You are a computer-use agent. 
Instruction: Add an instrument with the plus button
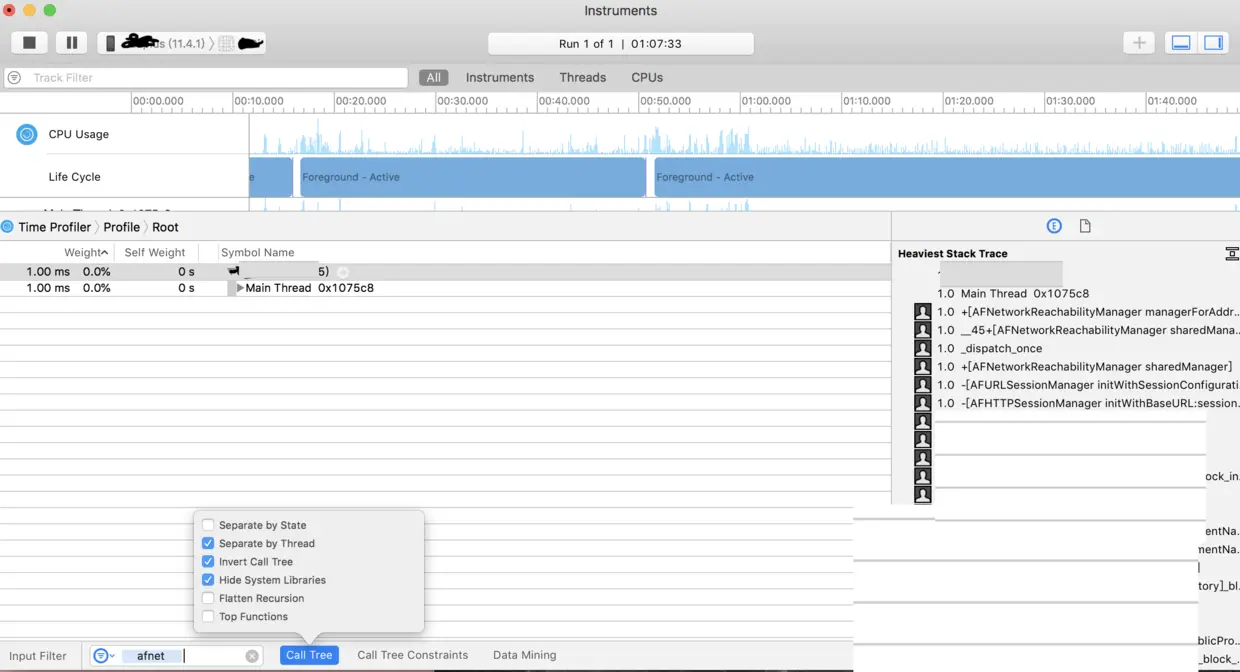(x=1139, y=43)
